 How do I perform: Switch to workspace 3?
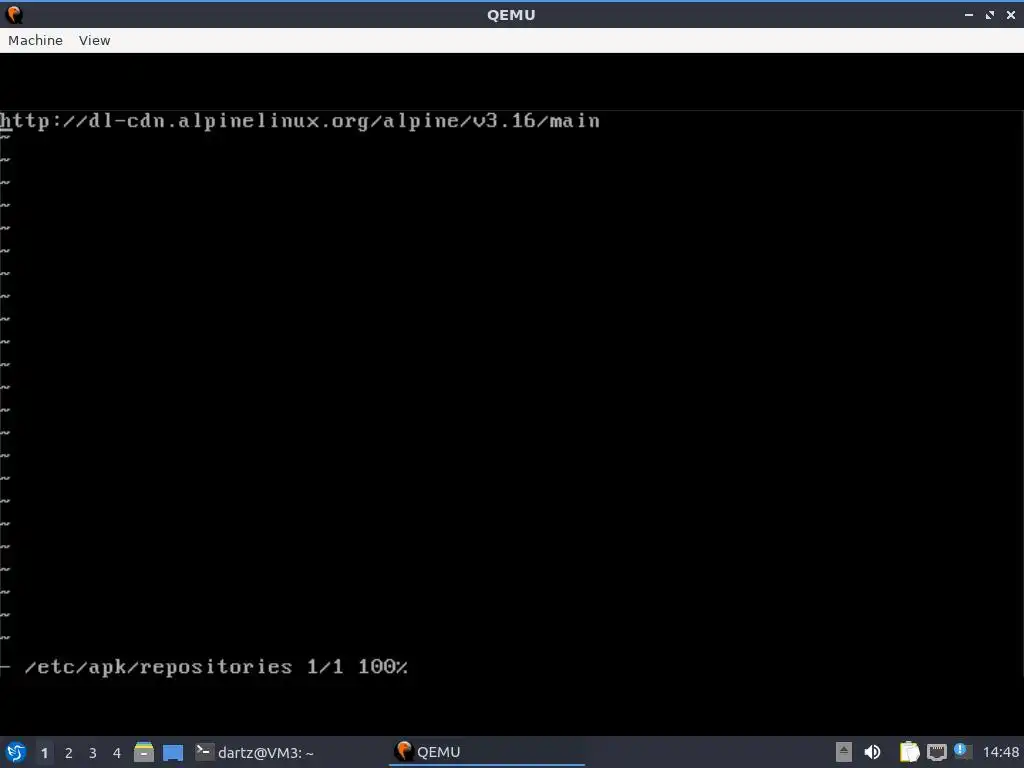93,752
